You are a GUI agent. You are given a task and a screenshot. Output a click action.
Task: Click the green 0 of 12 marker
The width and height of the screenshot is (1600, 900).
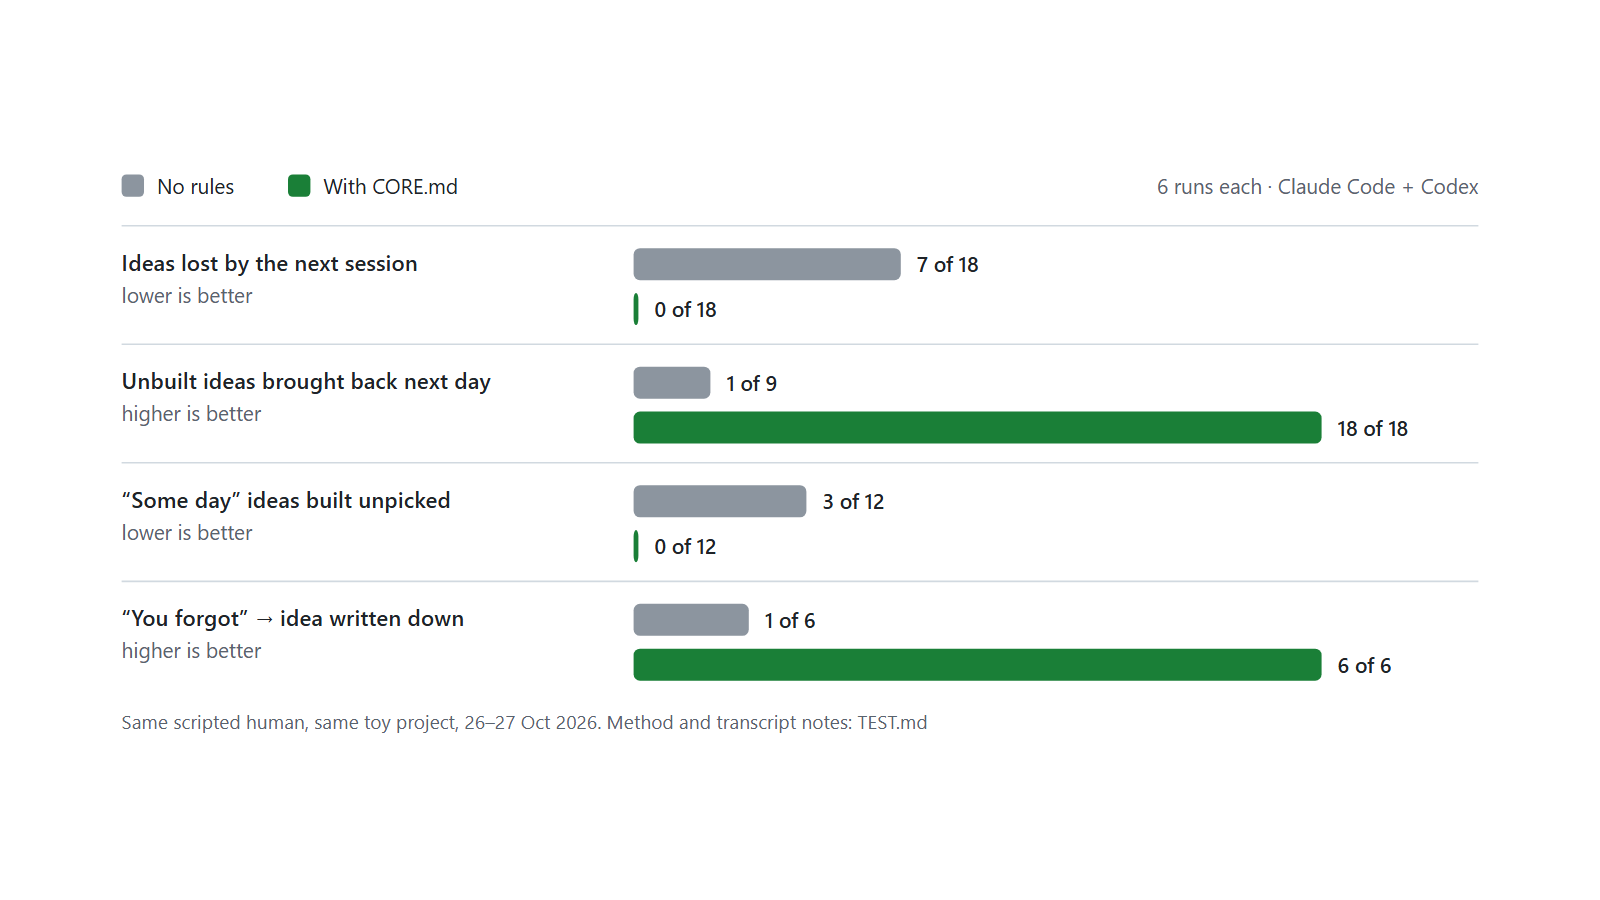pyautogui.click(x=636, y=546)
